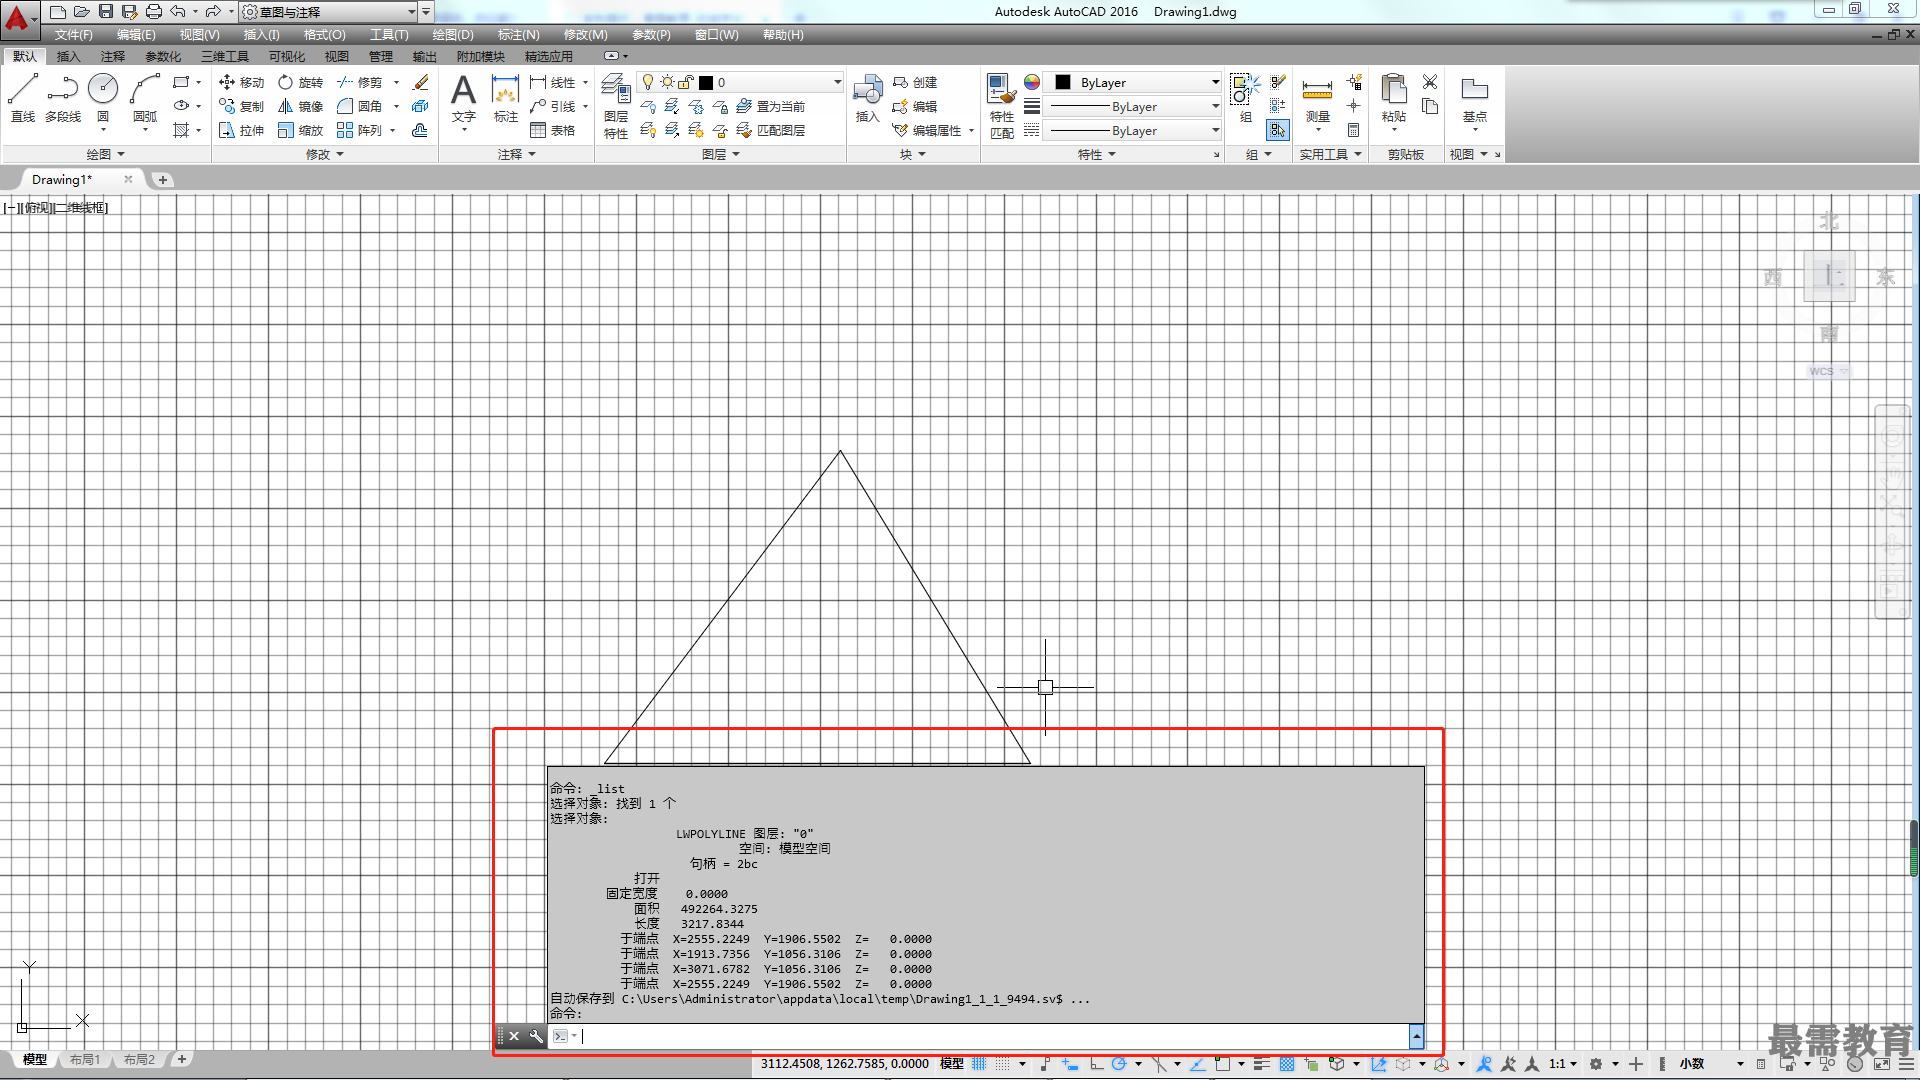Click 创建 (Create block) button
This screenshot has height=1080, width=1920.
[x=915, y=82]
